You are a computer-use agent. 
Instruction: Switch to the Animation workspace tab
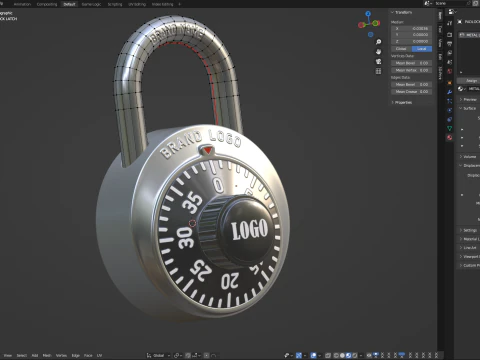click(x=22, y=4)
